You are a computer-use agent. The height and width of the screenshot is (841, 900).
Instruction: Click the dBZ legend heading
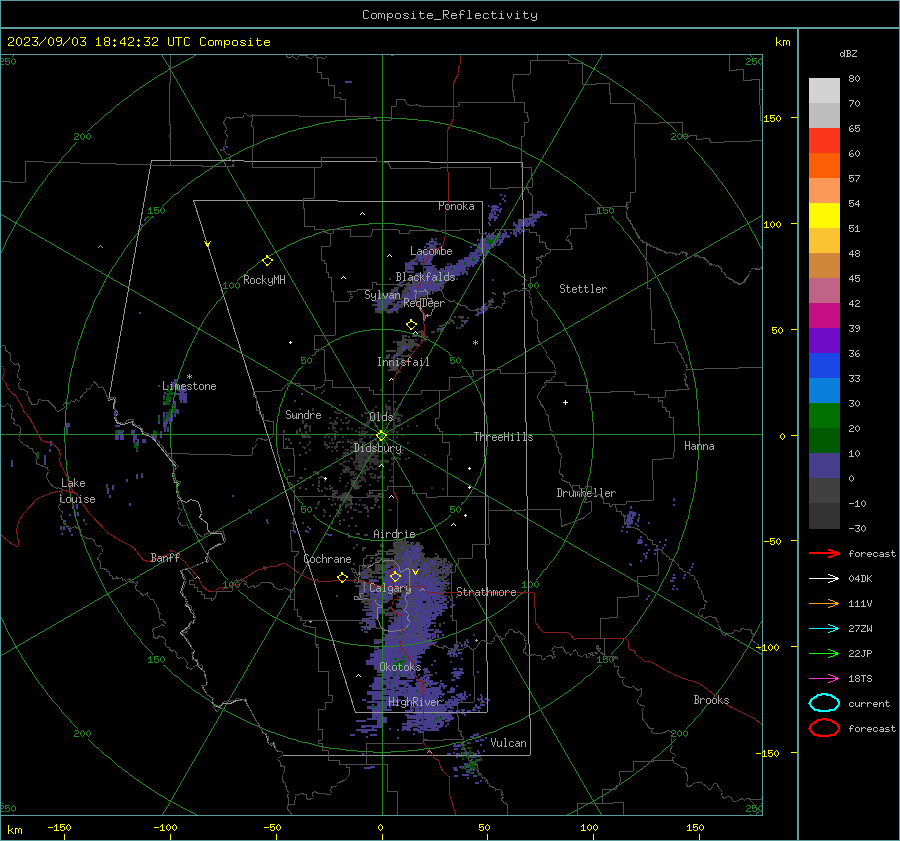pyautogui.click(x=848, y=54)
